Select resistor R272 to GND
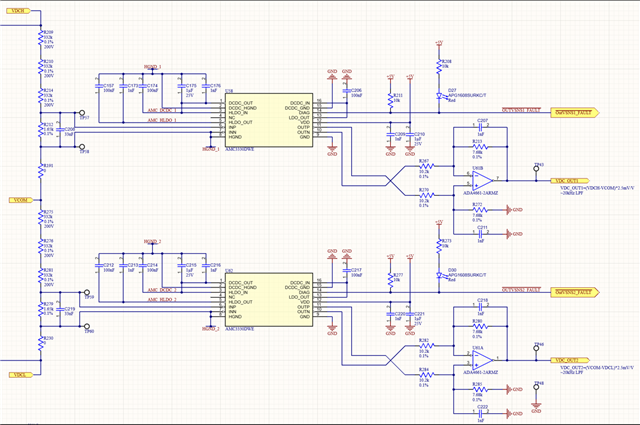 point(480,210)
